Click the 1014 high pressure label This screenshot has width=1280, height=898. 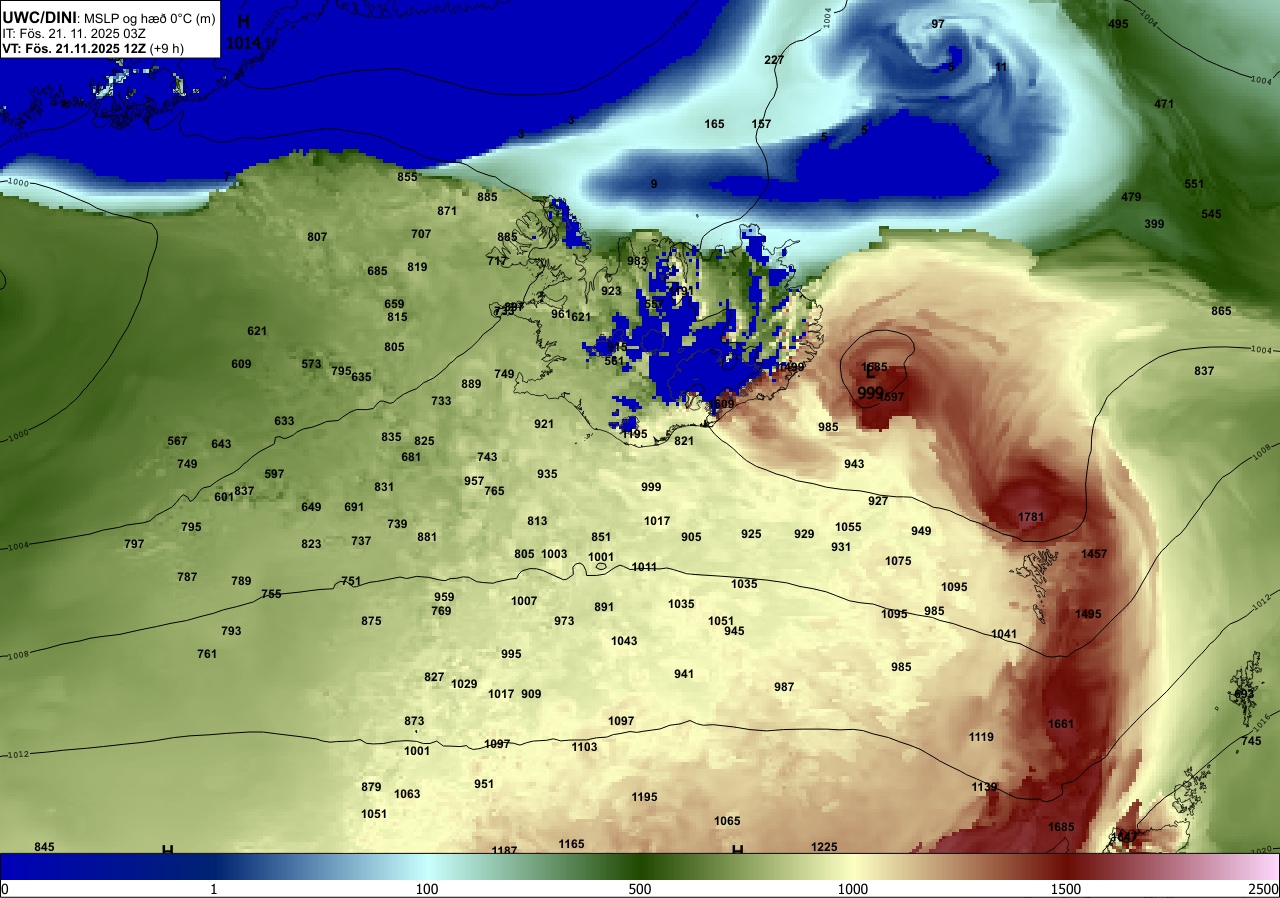pos(242,43)
